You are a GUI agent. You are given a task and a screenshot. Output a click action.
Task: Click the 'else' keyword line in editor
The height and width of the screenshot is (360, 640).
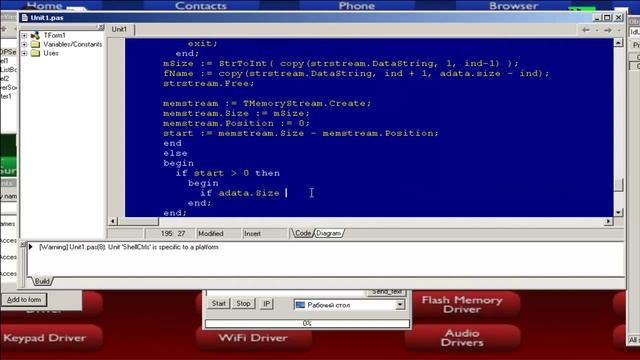tap(175, 153)
